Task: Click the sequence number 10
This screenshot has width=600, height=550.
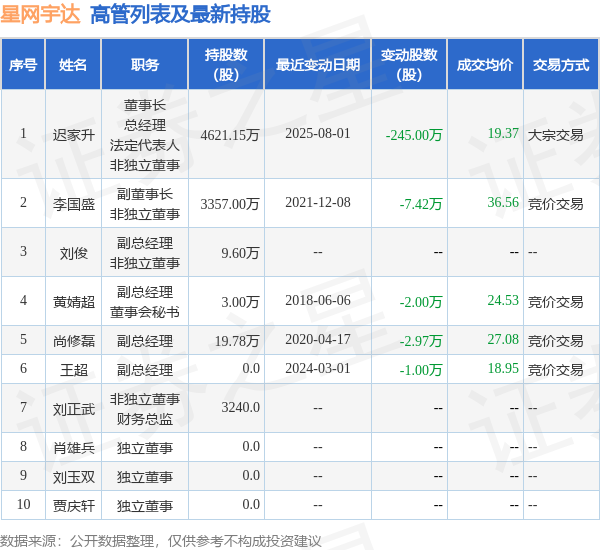Action: click(x=23, y=504)
